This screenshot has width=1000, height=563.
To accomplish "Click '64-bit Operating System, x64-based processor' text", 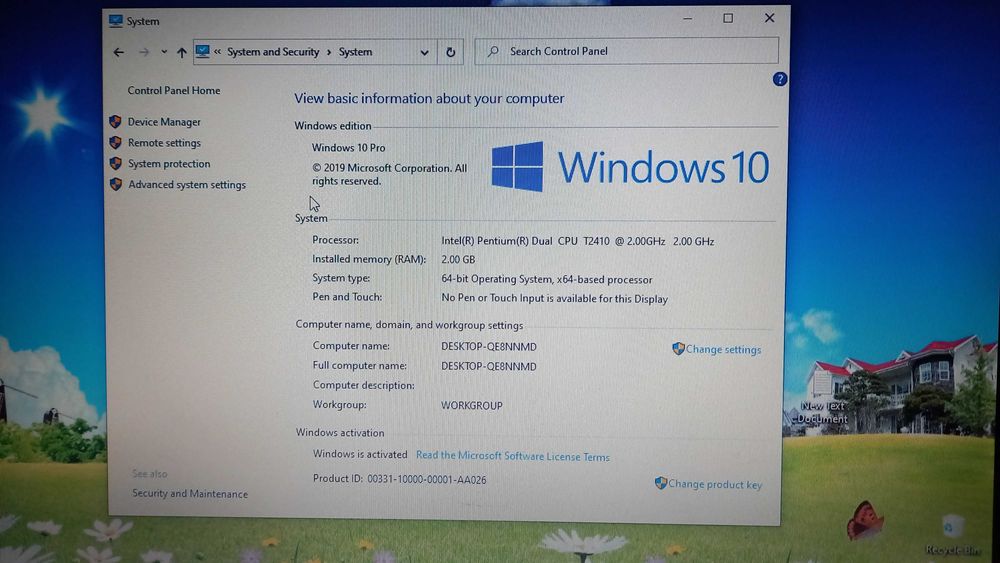I will 547,279.
